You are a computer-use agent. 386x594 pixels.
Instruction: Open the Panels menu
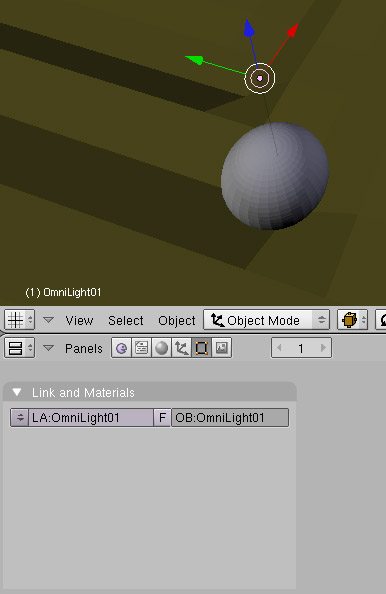[84, 349]
